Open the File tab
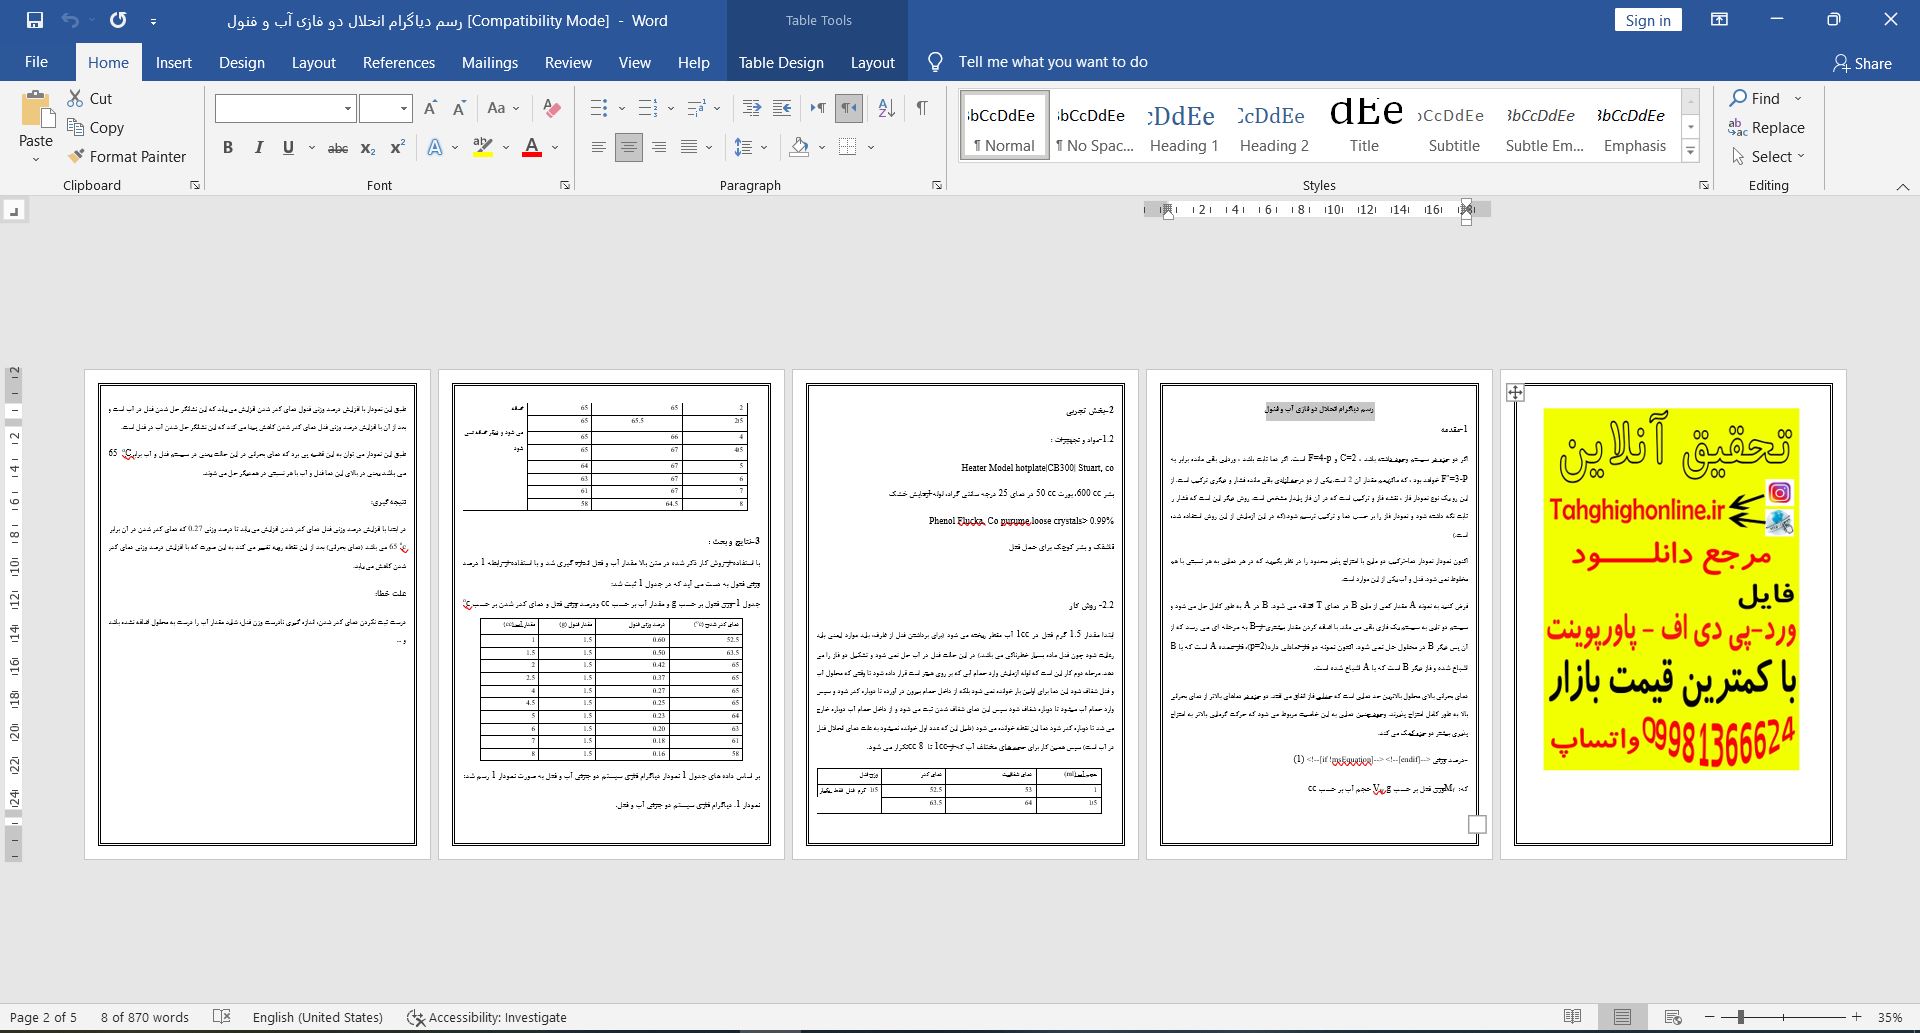Viewport: 1920px width, 1033px height. coord(36,62)
